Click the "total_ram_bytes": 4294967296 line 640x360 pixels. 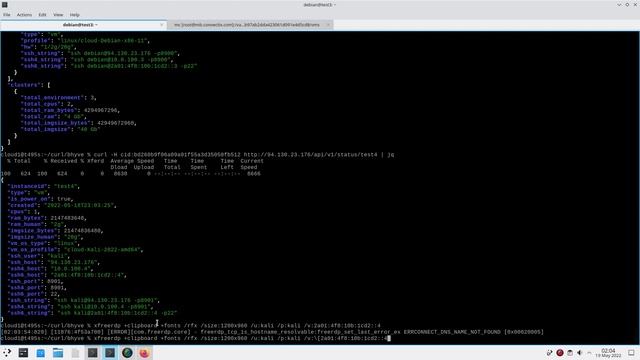click(x=70, y=110)
